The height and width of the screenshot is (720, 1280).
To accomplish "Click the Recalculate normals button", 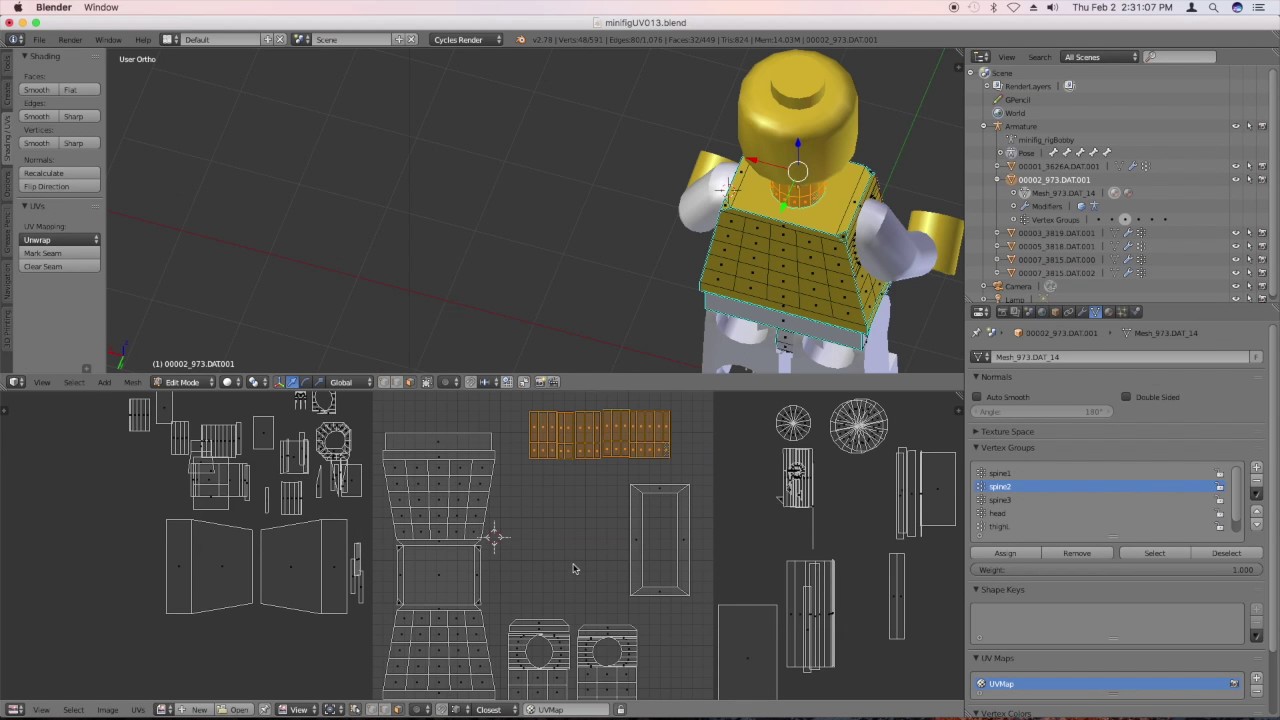I will coord(61,173).
